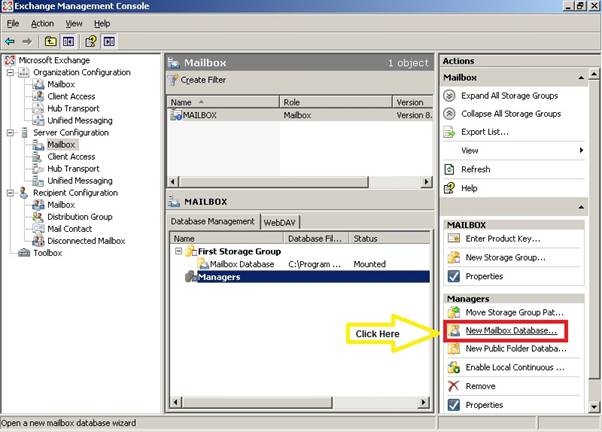Open the View submenu arrow in Actions

click(581, 151)
